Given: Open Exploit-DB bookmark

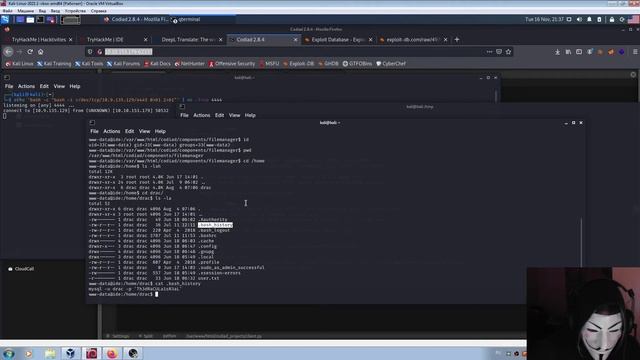Looking at the screenshot, I should tap(298, 64).
